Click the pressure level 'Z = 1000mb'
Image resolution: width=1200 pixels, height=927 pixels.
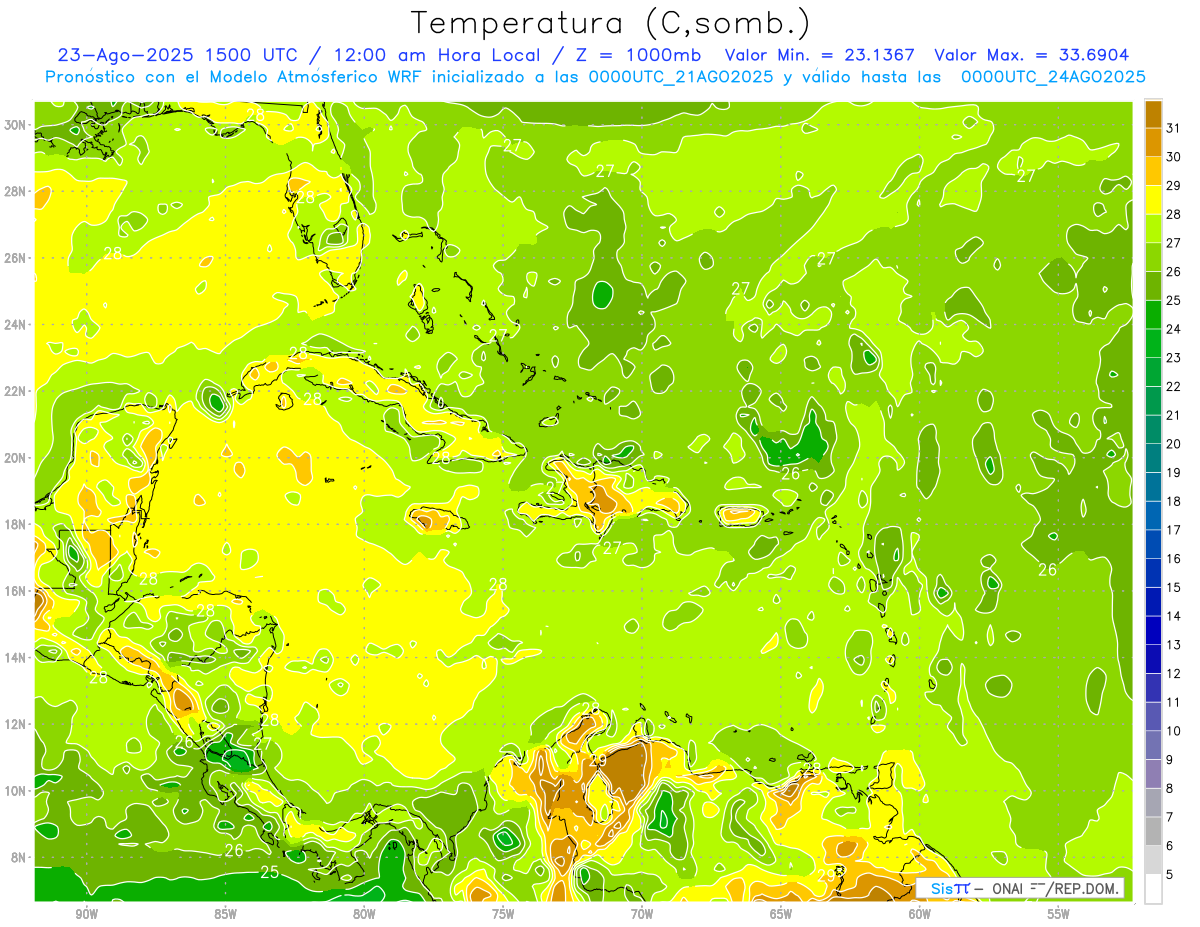tap(634, 55)
